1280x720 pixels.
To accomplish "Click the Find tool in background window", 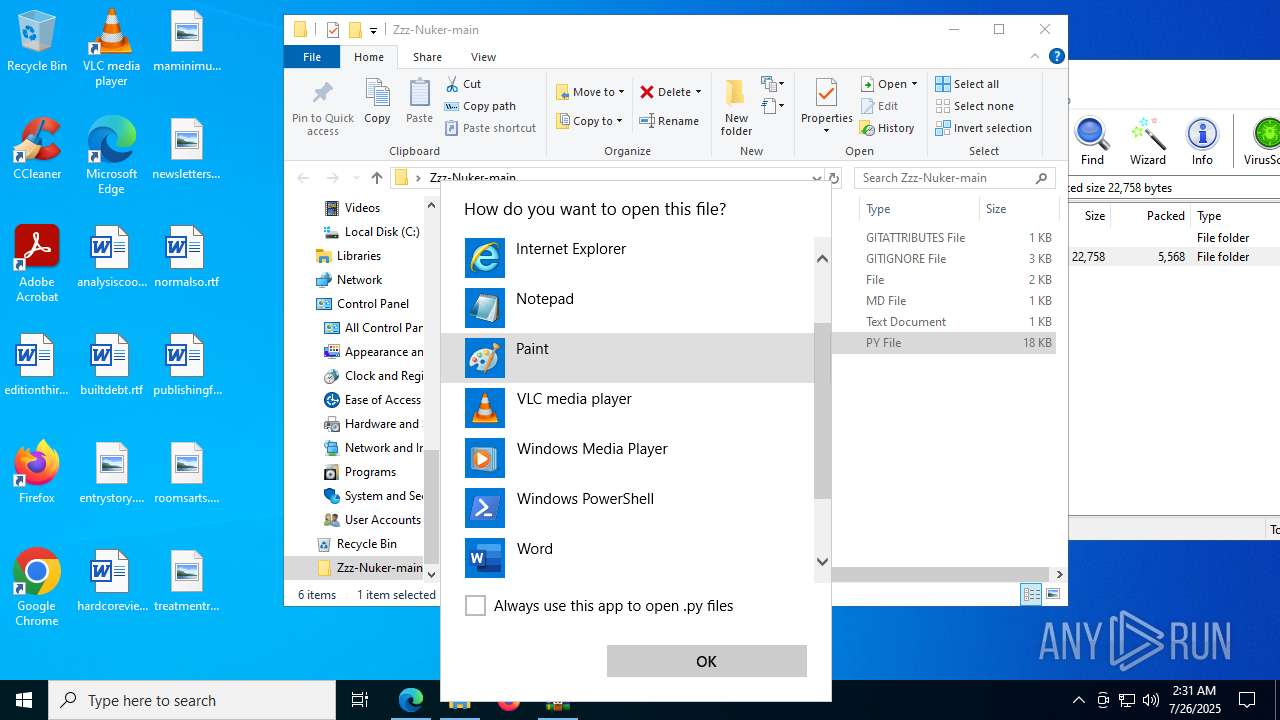I will click(1092, 142).
